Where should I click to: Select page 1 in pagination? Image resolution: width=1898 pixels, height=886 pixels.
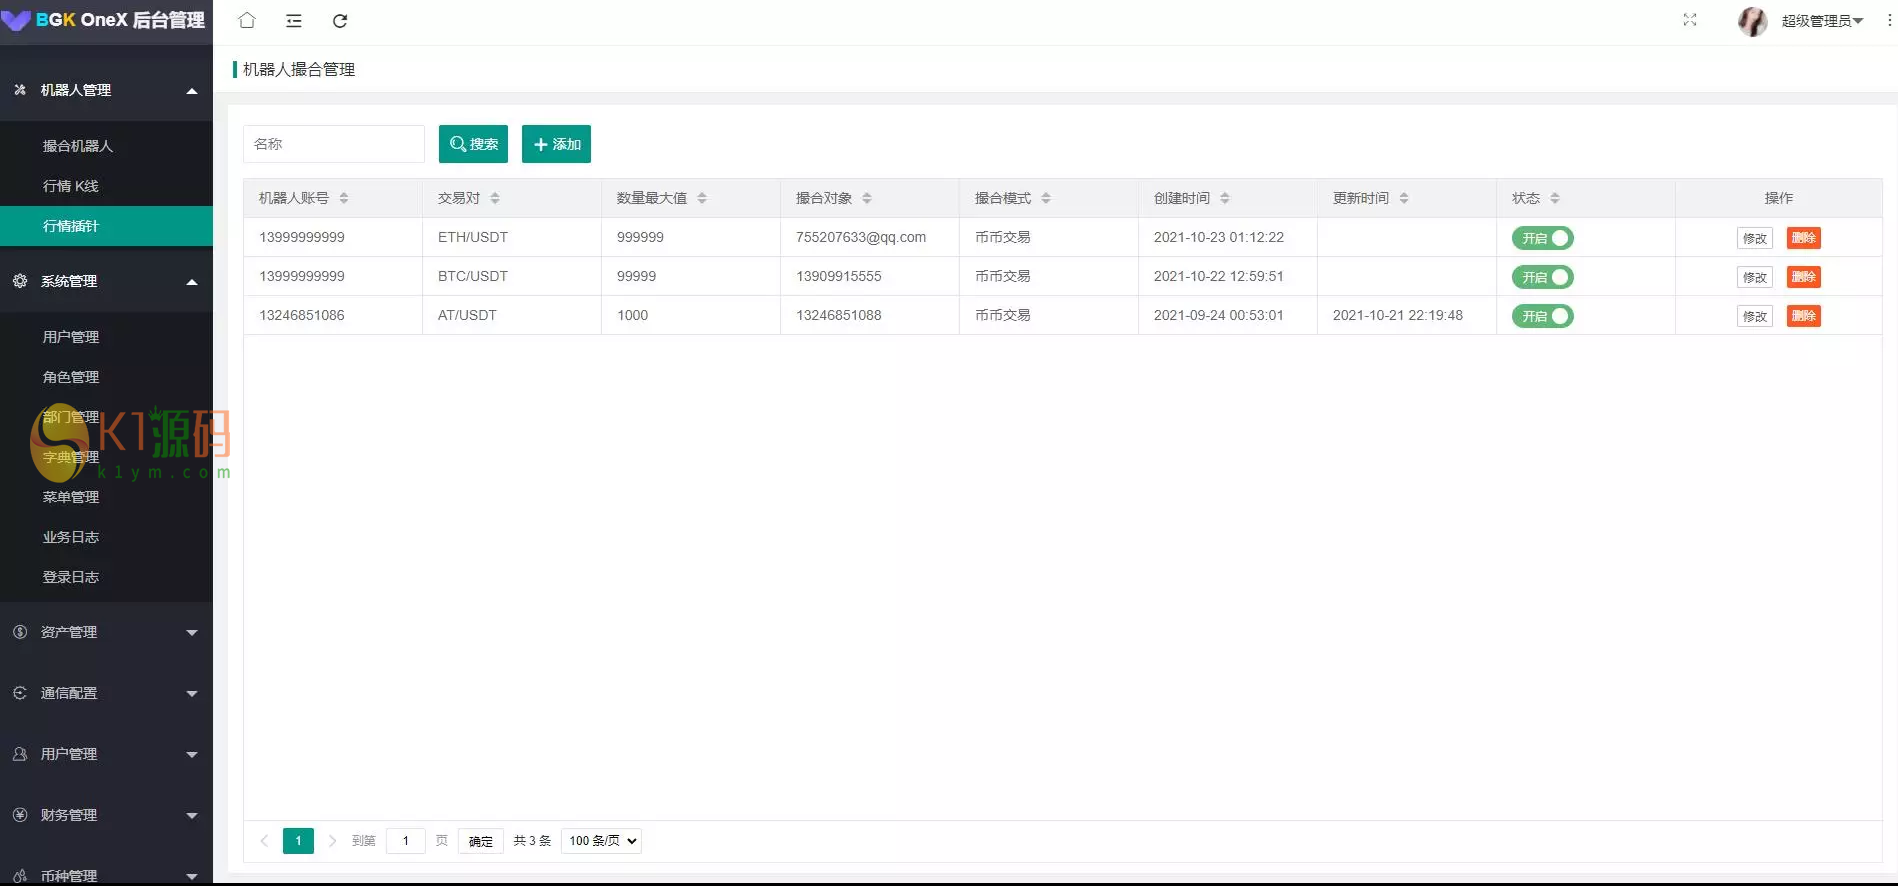click(298, 841)
